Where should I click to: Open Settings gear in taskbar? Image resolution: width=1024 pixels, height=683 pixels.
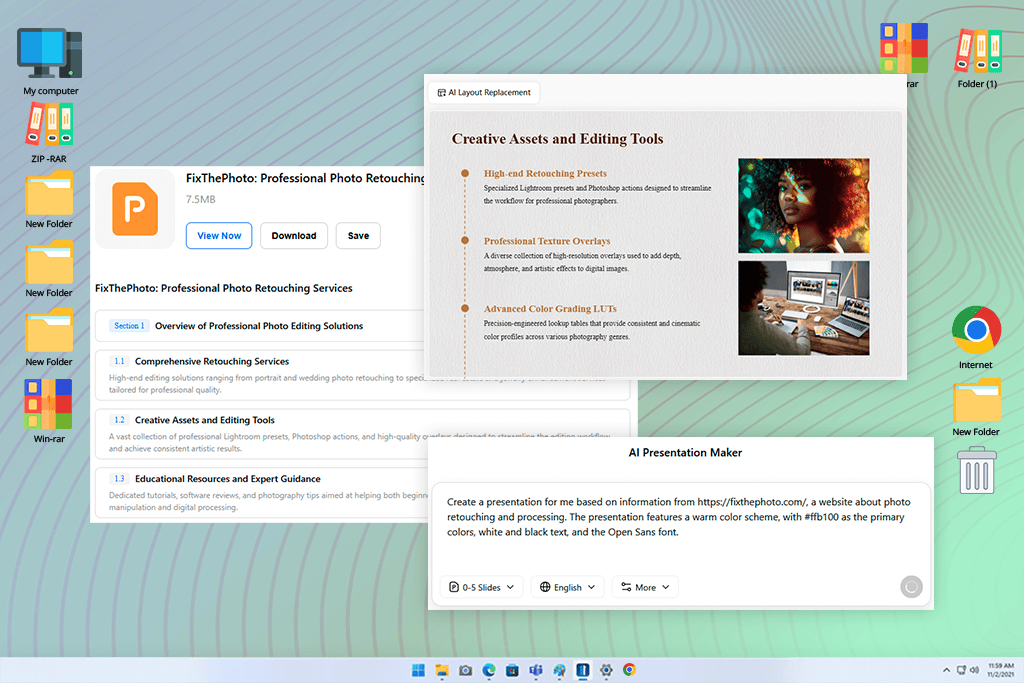point(606,670)
